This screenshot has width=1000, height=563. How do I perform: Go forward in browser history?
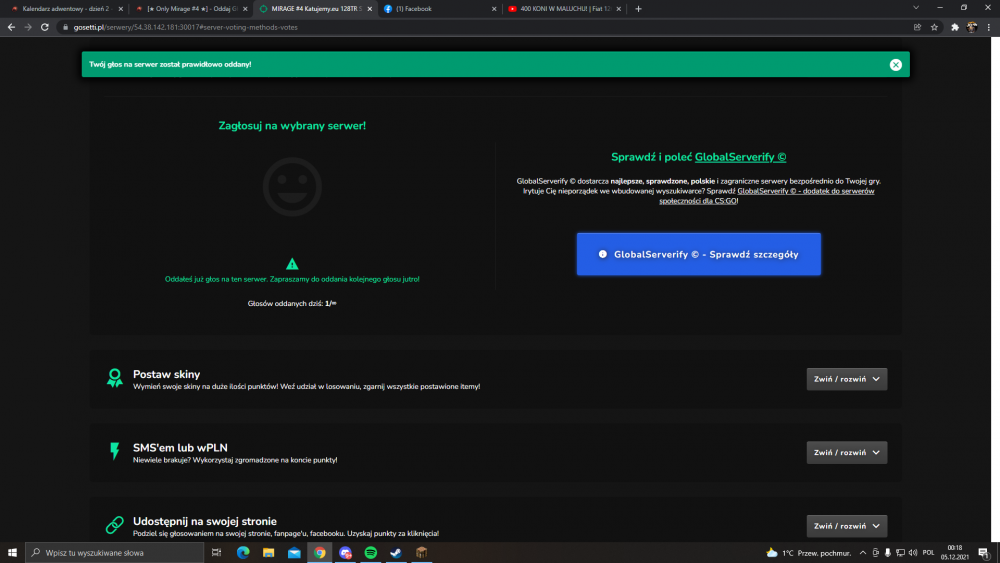point(28,27)
